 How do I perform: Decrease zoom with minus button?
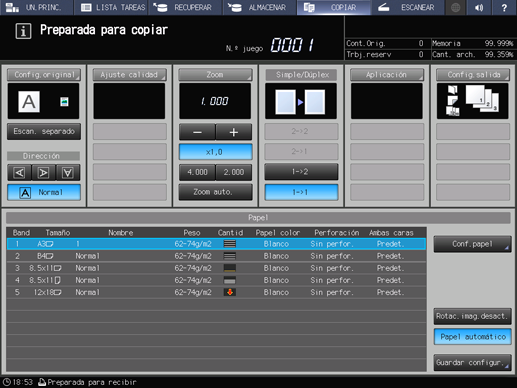[x=197, y=132]
